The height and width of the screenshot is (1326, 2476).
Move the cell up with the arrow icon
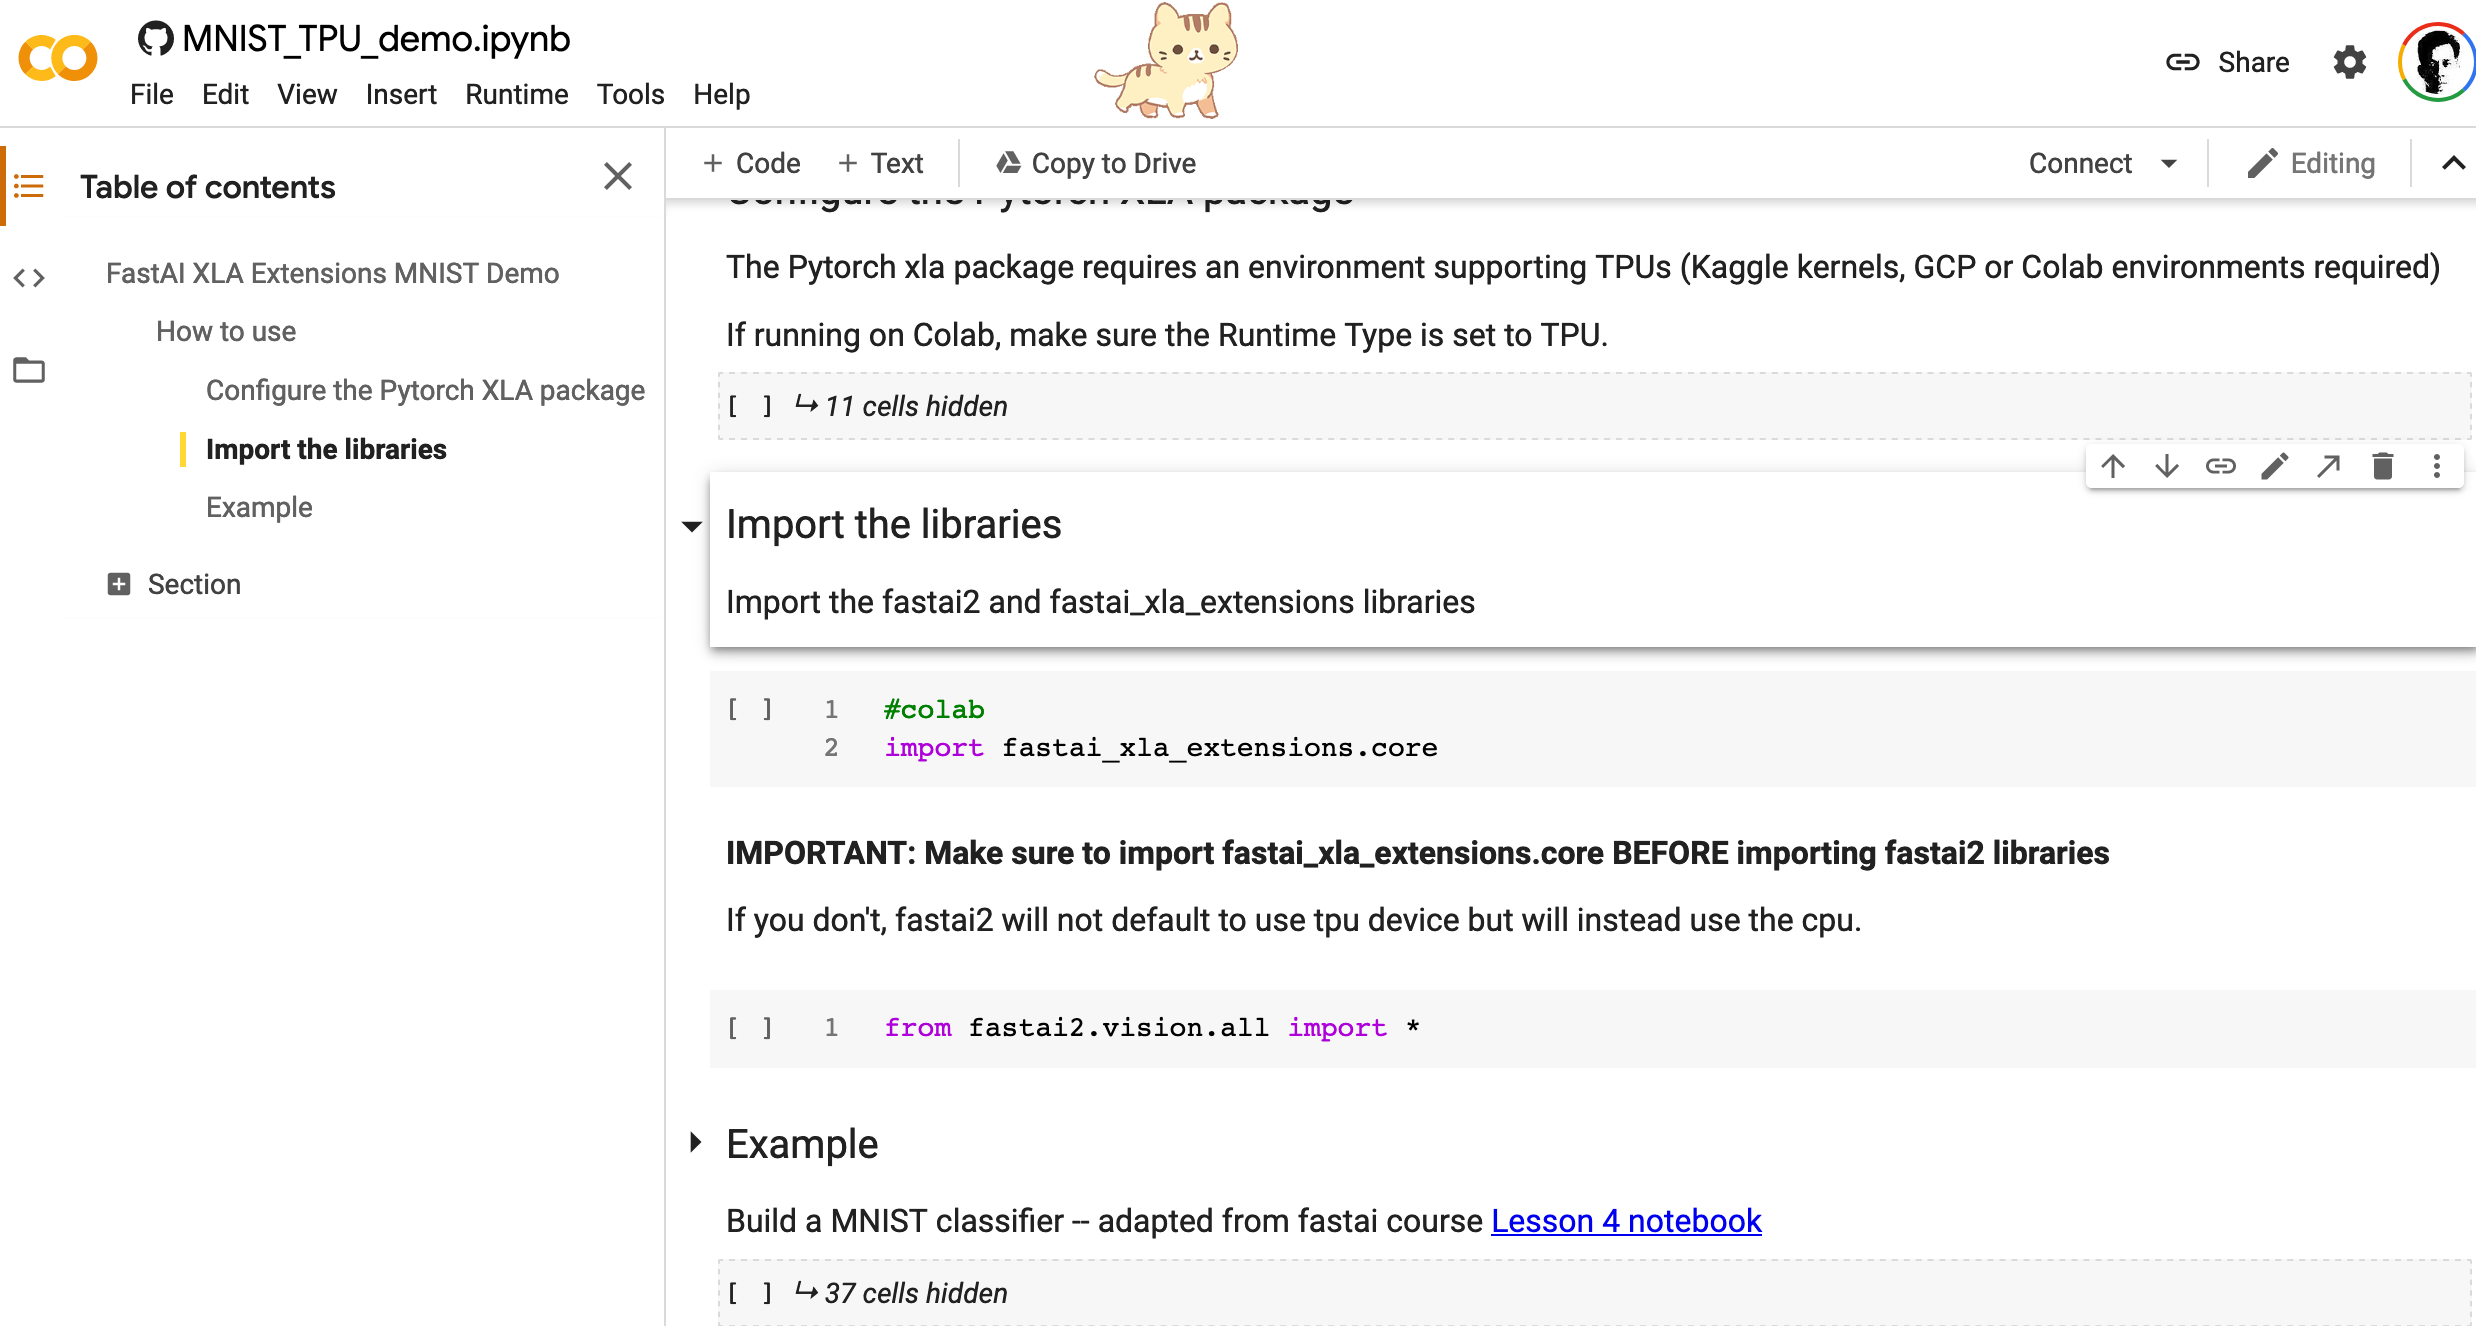[2113, 466]
